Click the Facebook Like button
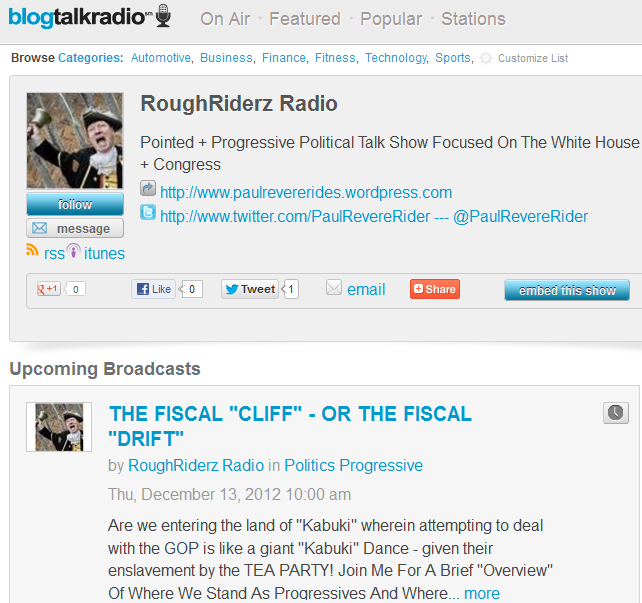 point(154,289)
